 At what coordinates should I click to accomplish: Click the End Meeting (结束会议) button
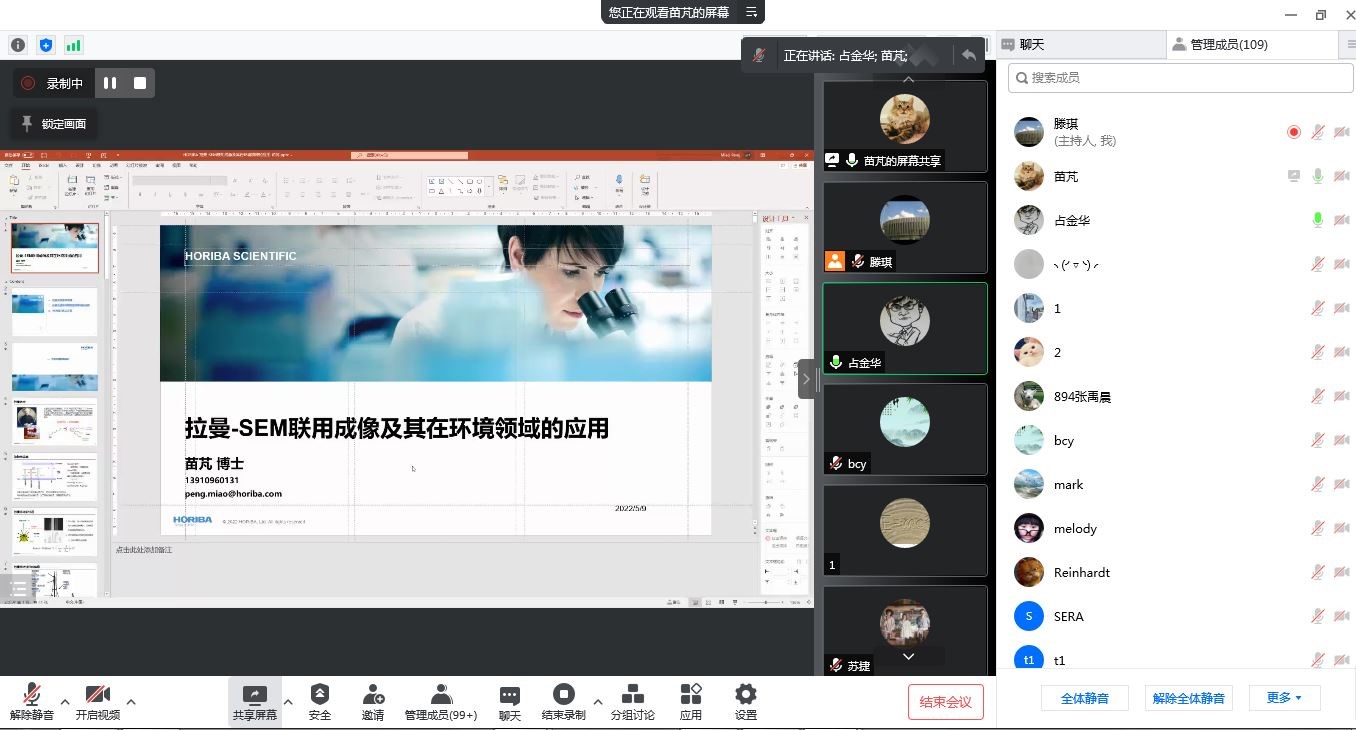tap(945, 702)
